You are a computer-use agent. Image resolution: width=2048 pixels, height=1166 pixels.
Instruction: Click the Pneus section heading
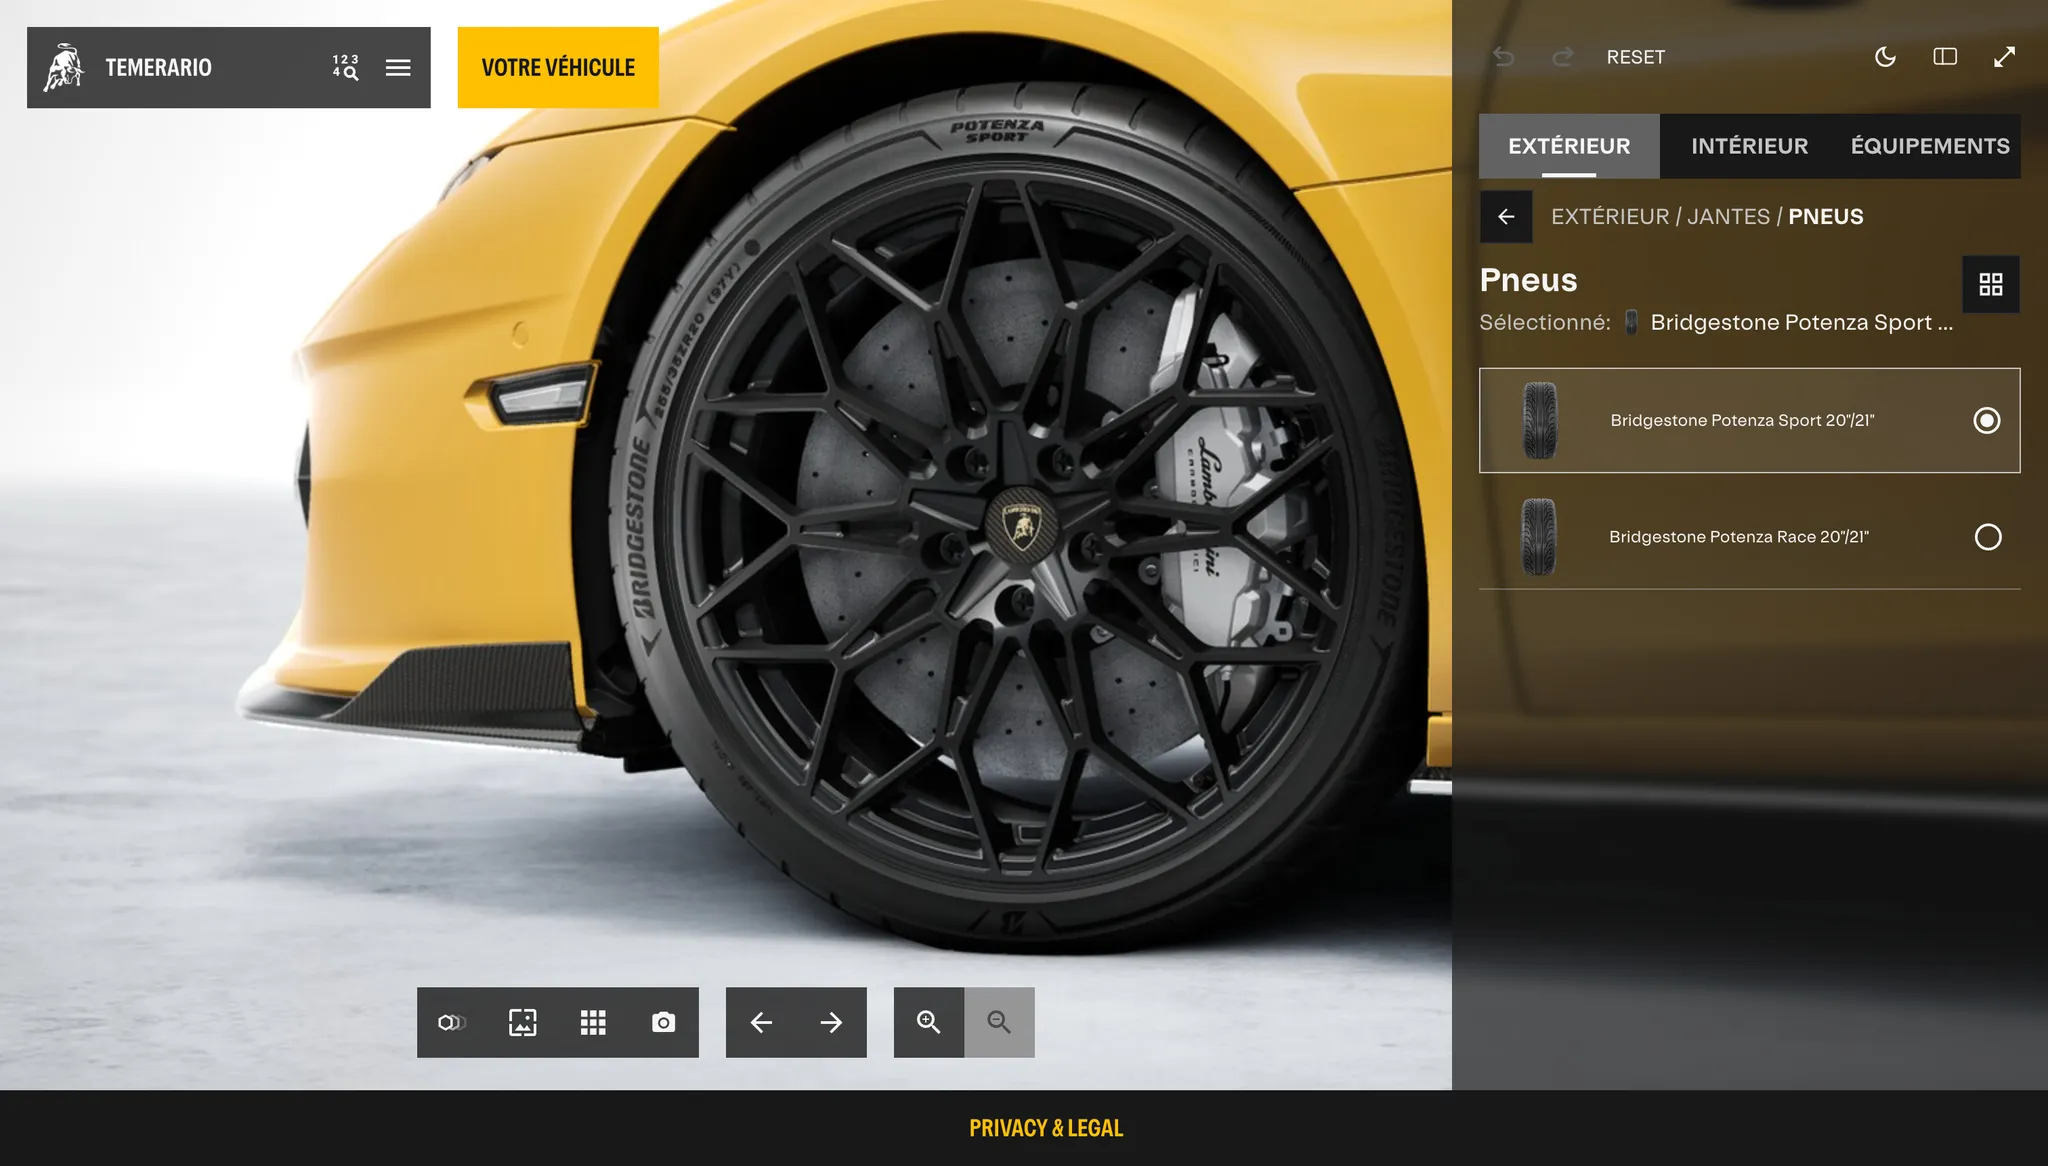coord(1528,280)
